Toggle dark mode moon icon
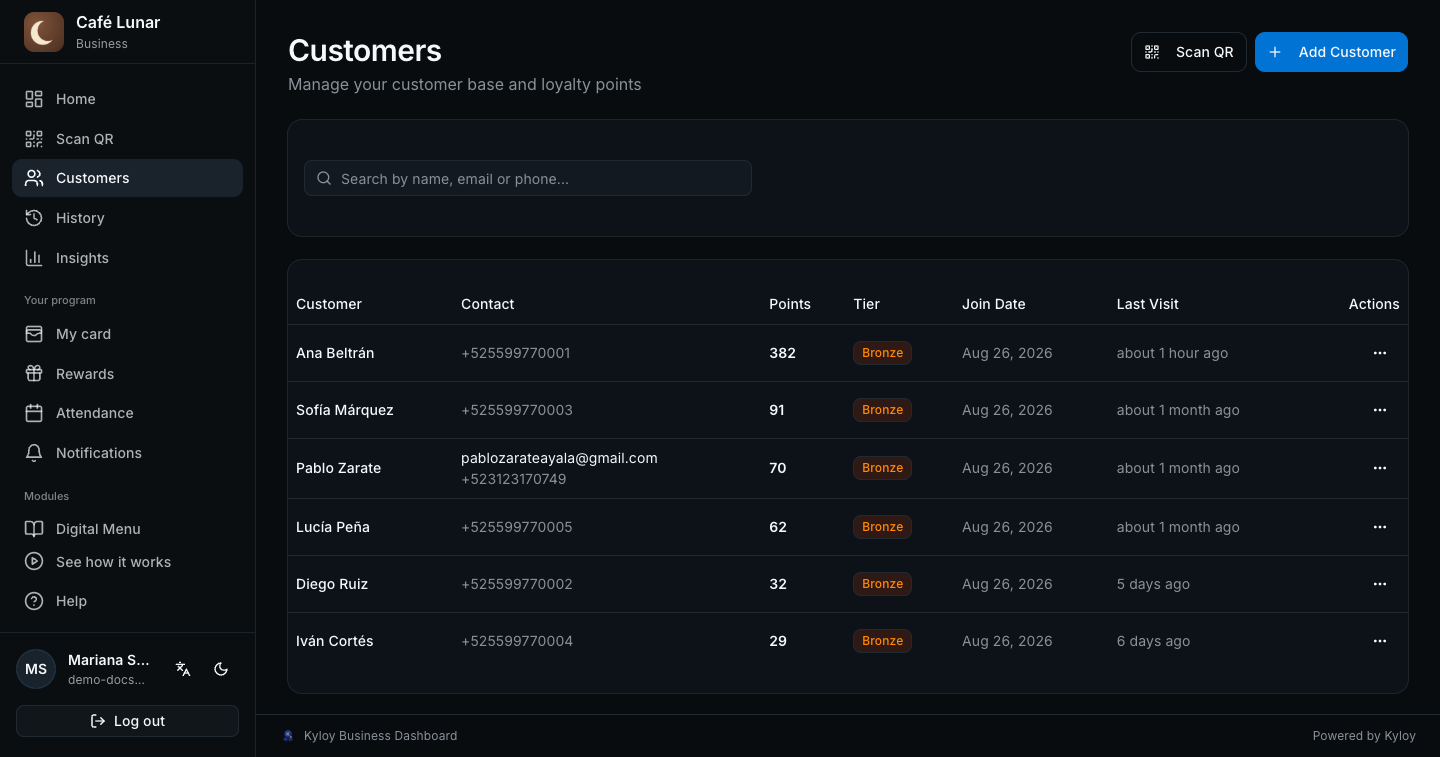The width and height of the screenshot is (1440, 757). tap(222, 669)
